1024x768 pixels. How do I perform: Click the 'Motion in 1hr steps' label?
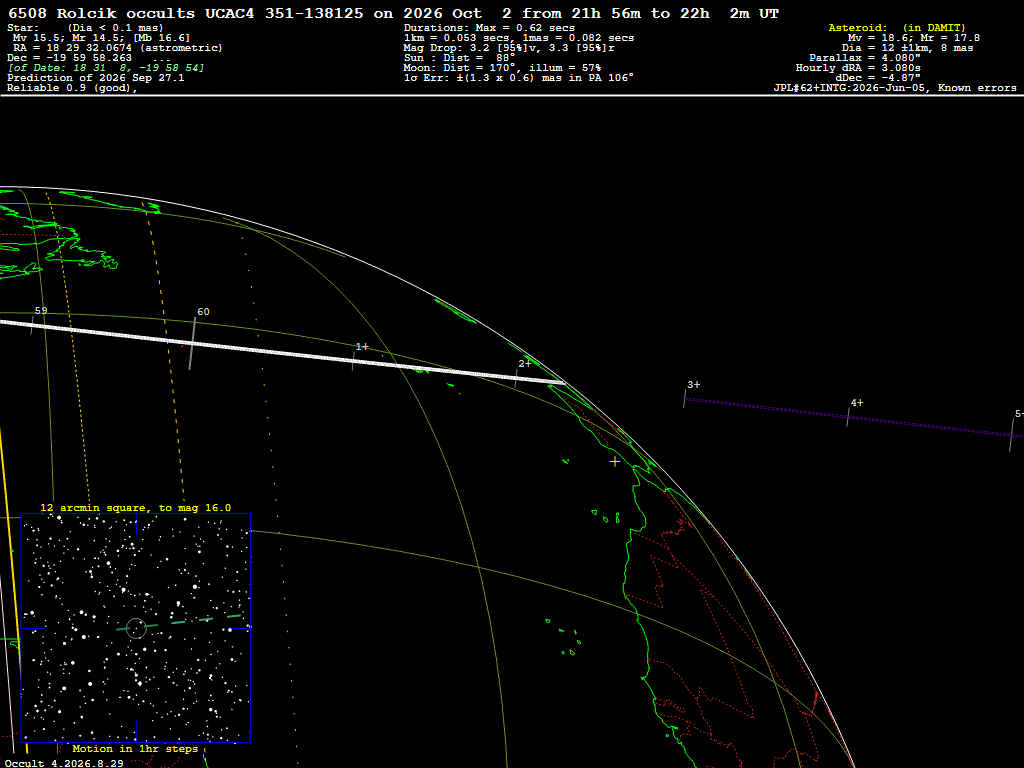[x=135, y=748]
